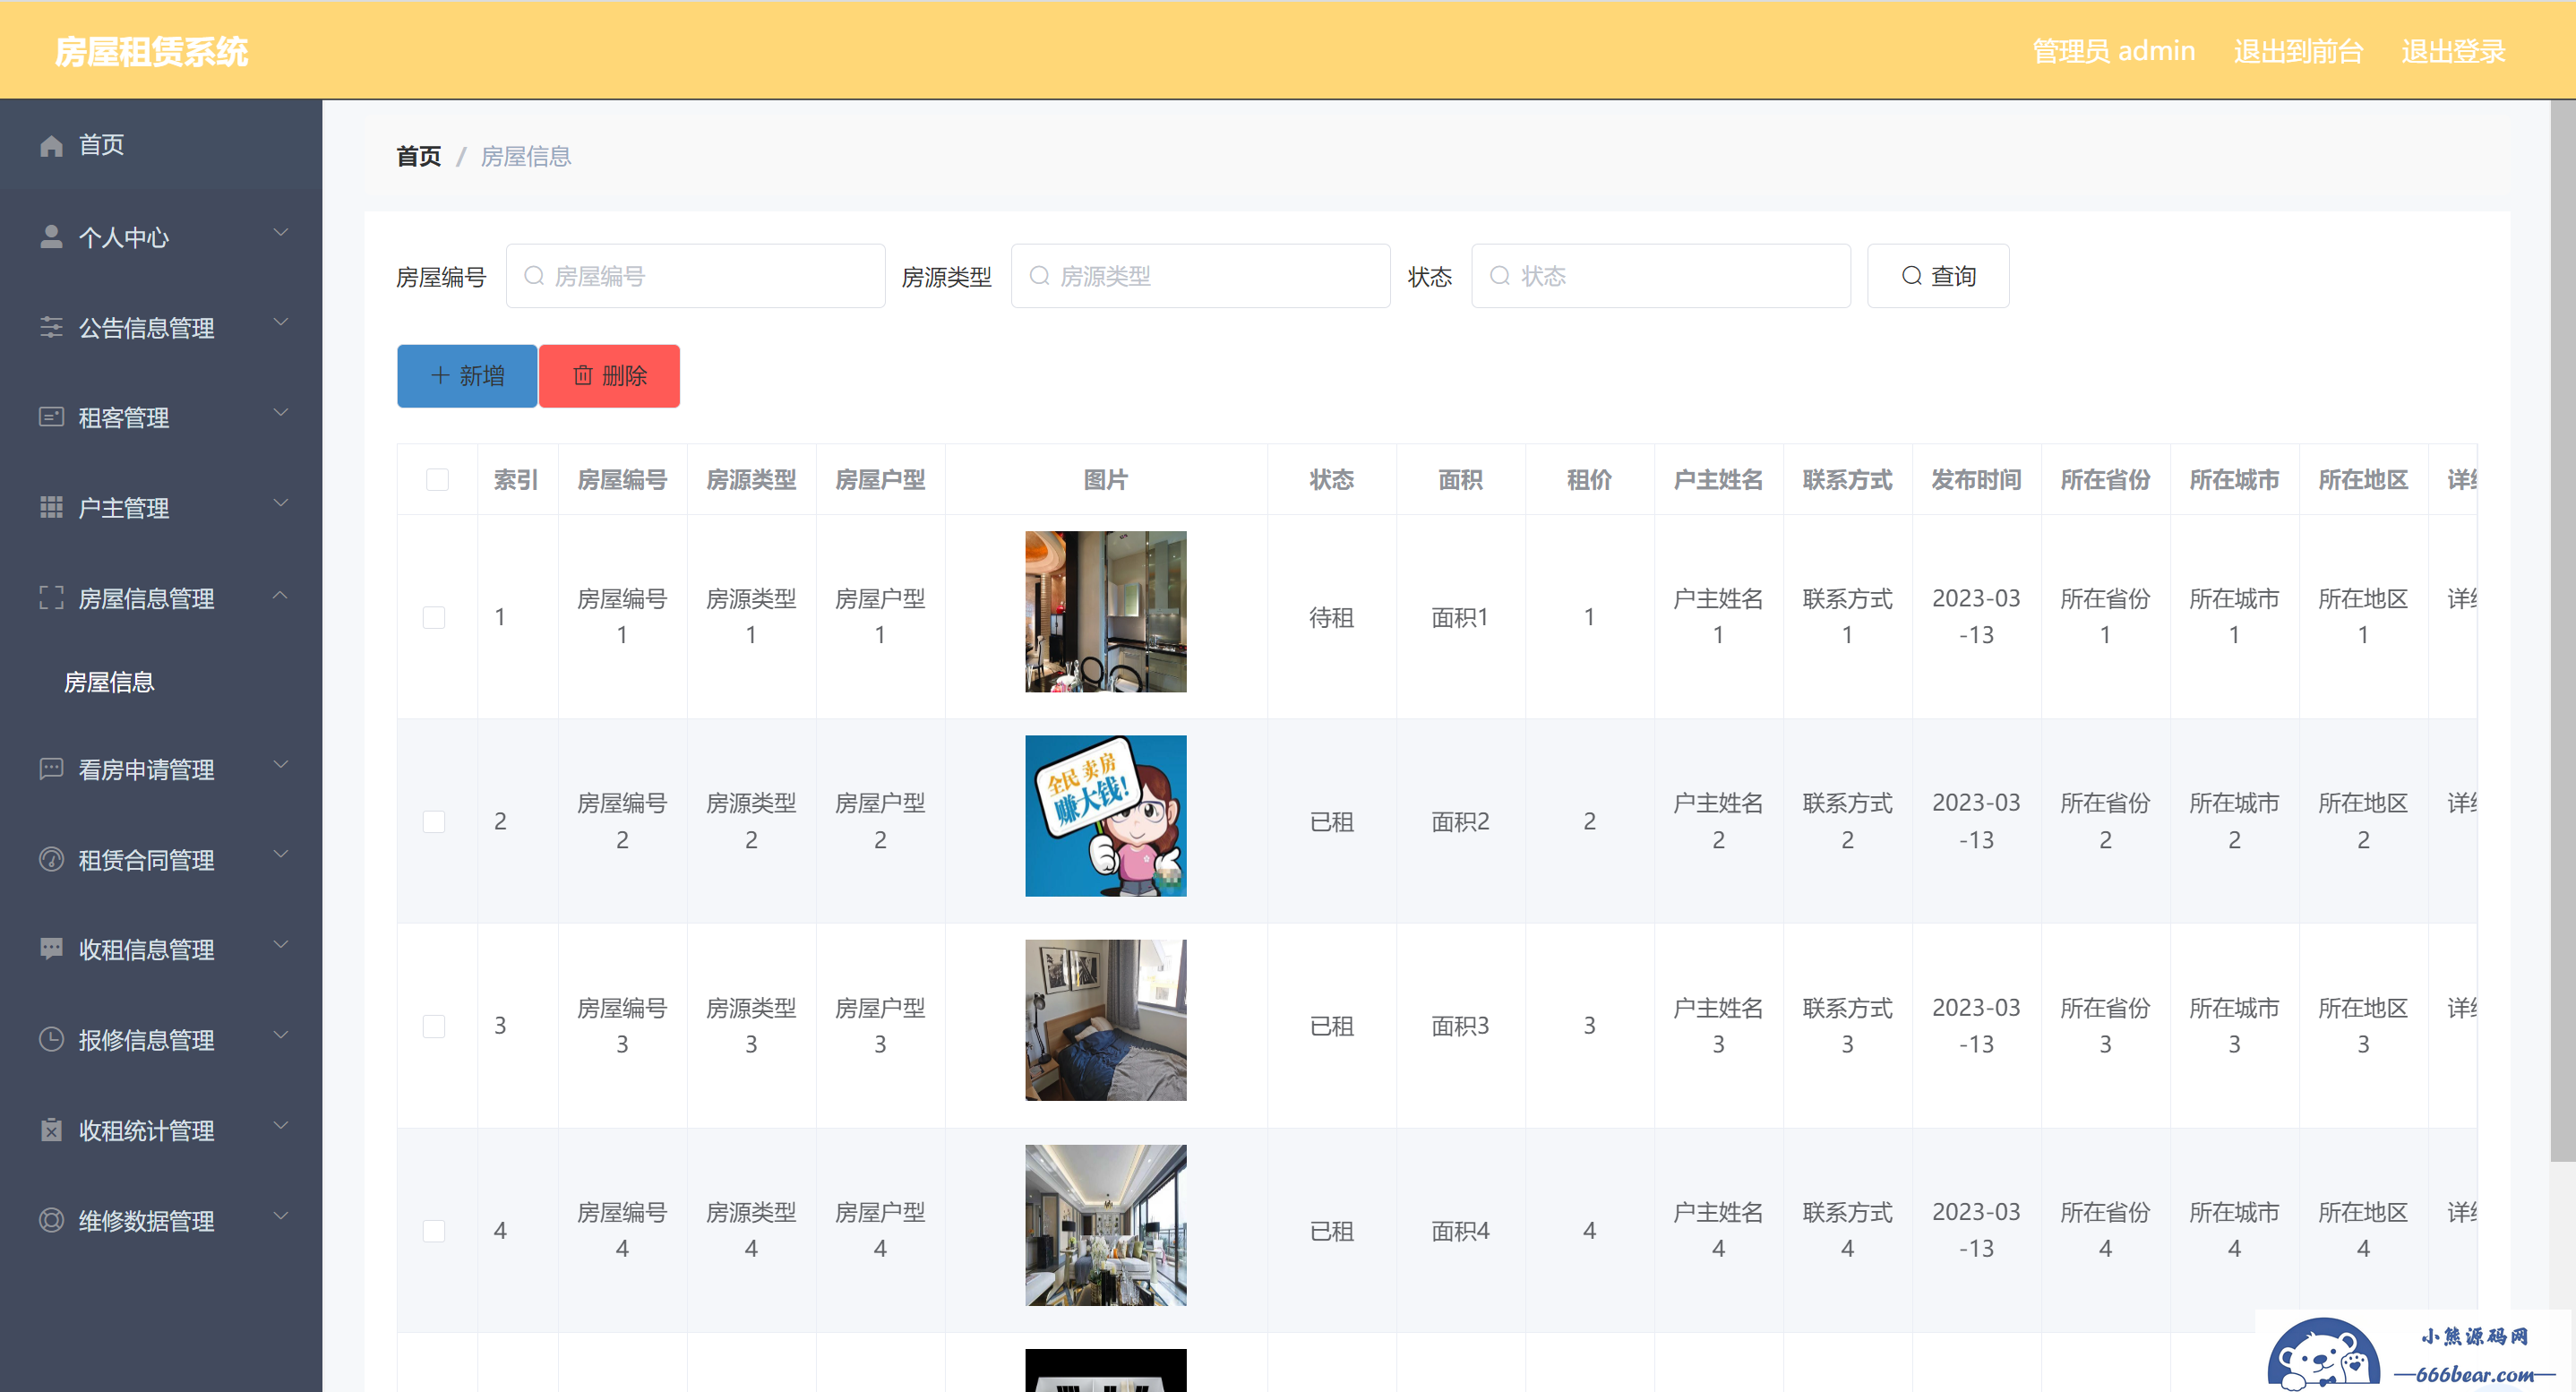Check the checkbox for row 4

point(434,1231)
